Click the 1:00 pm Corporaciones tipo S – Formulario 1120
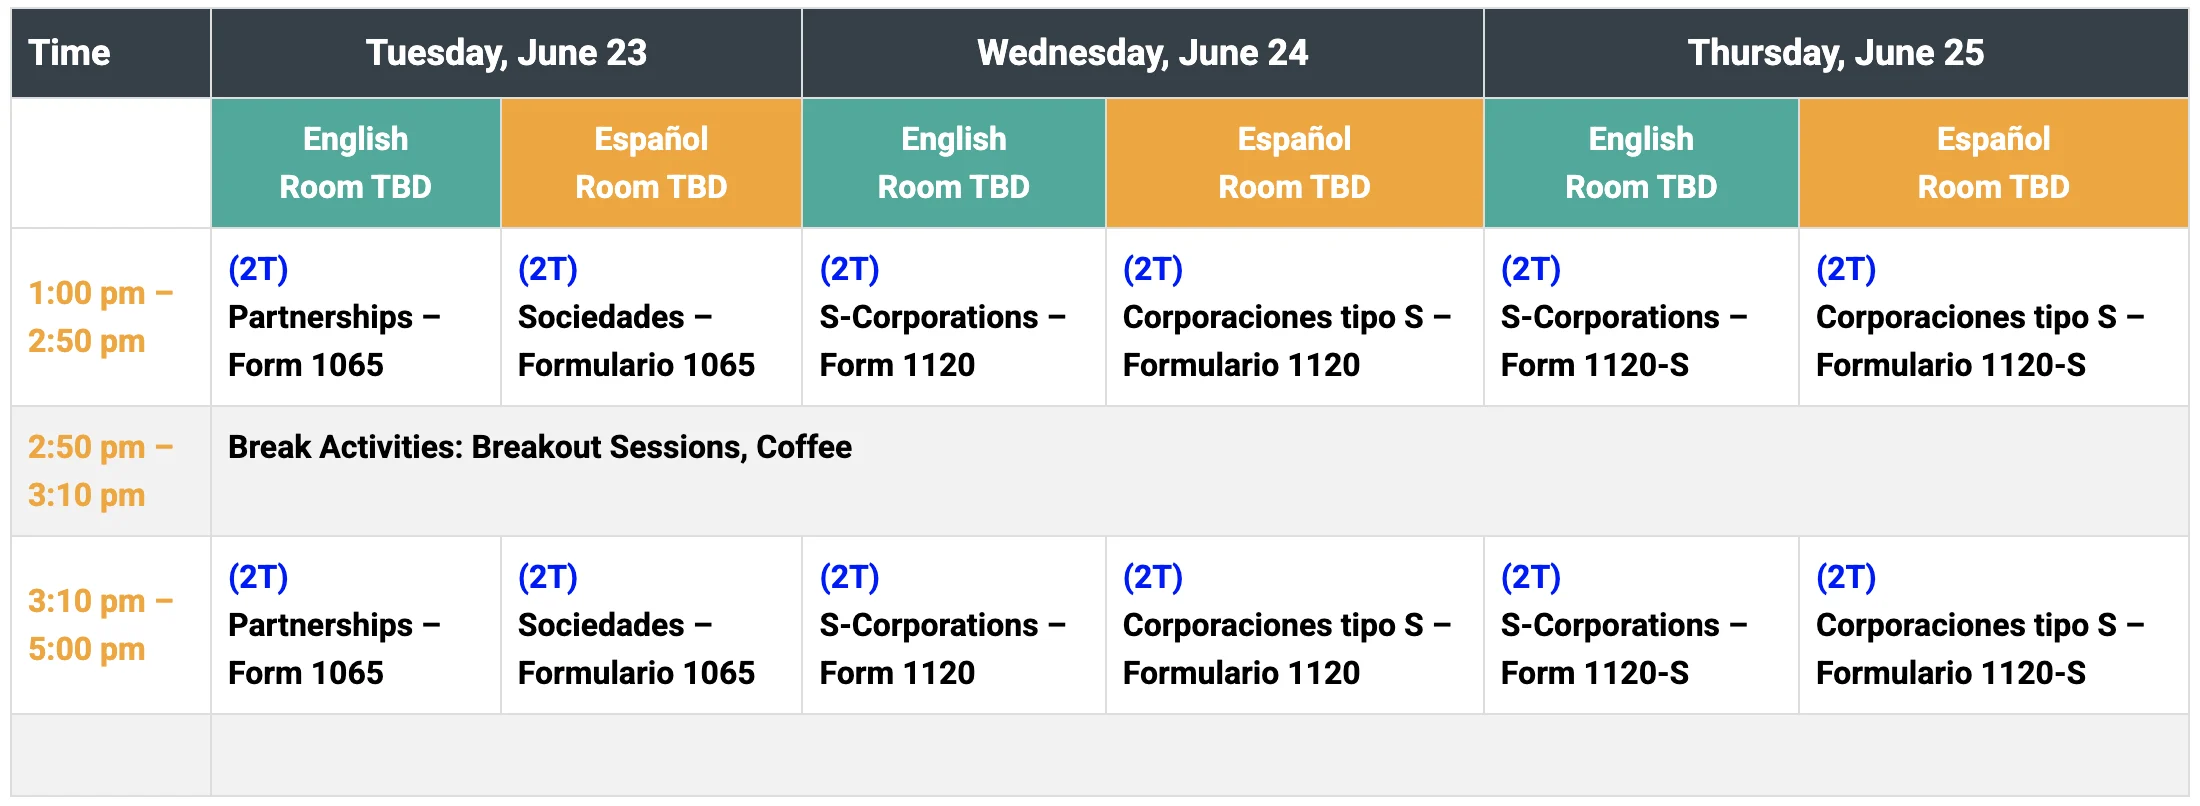 pos(1286,340)
